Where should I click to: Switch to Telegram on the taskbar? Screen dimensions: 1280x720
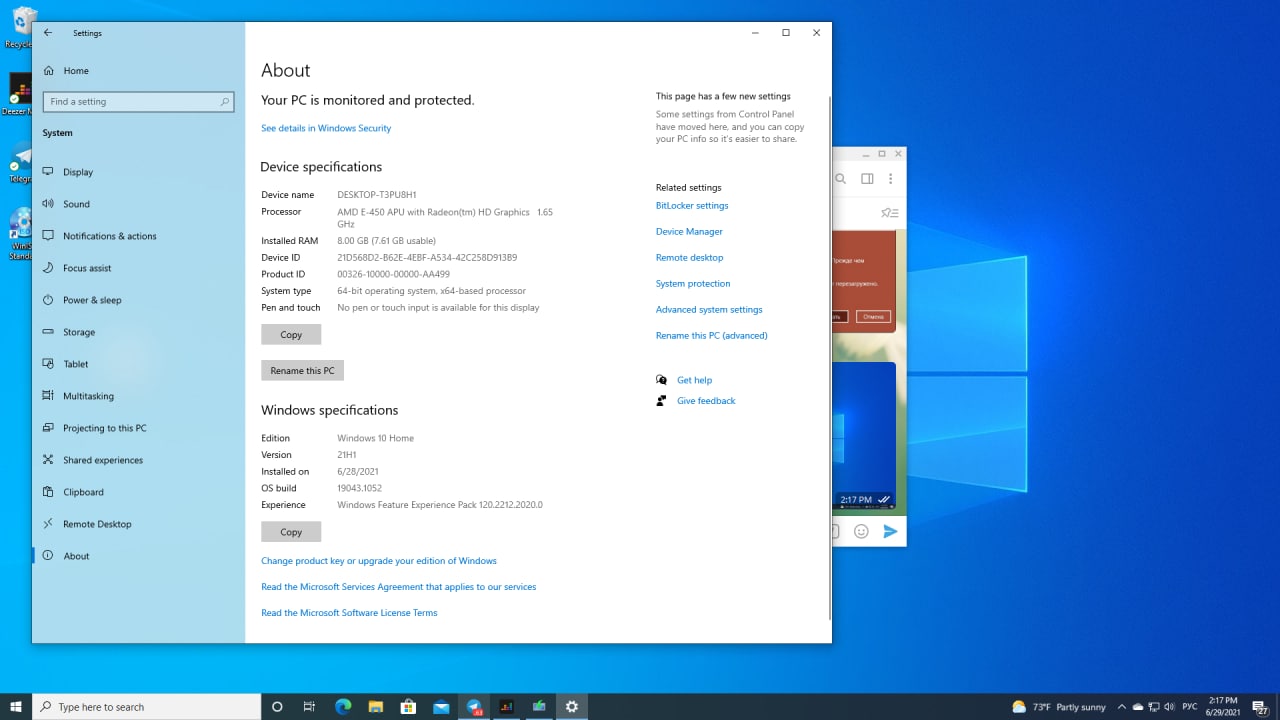point(474,707)
